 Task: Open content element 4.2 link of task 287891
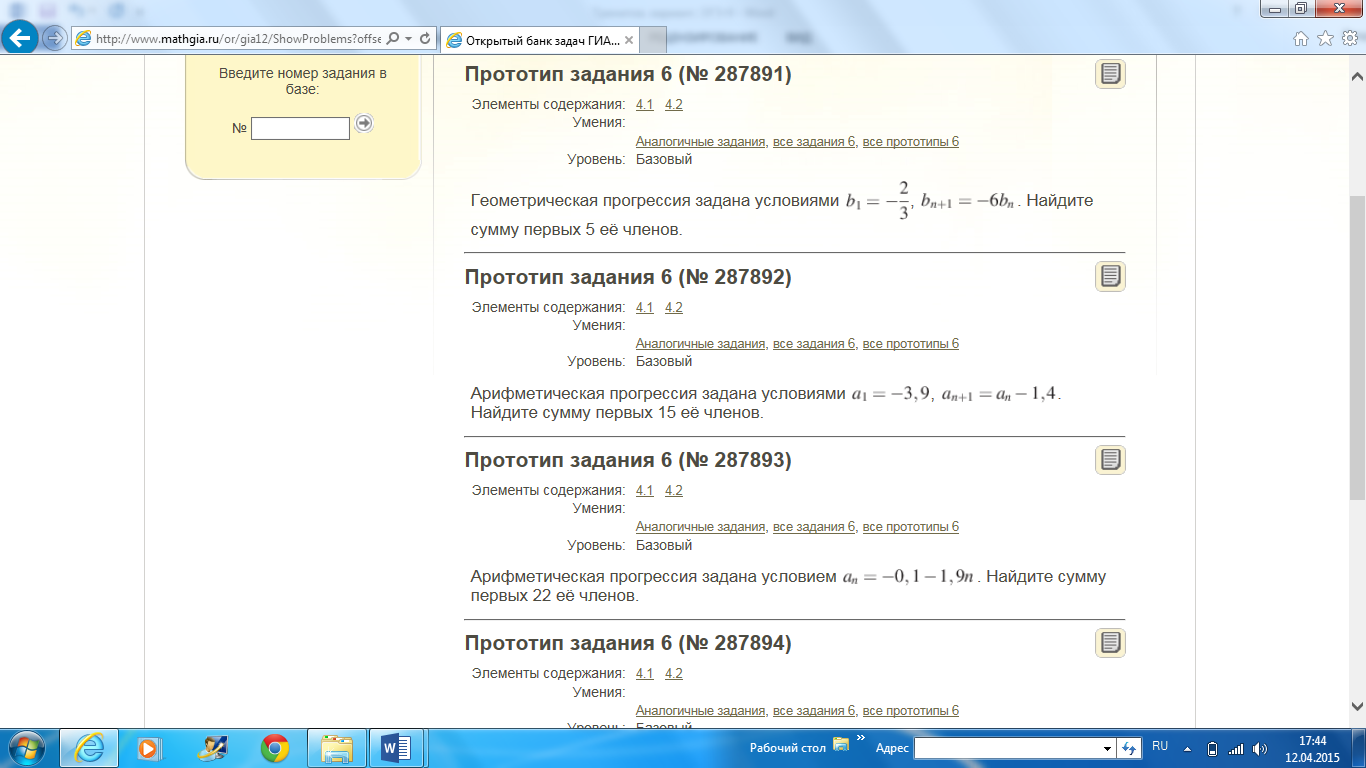click(674, 104)
